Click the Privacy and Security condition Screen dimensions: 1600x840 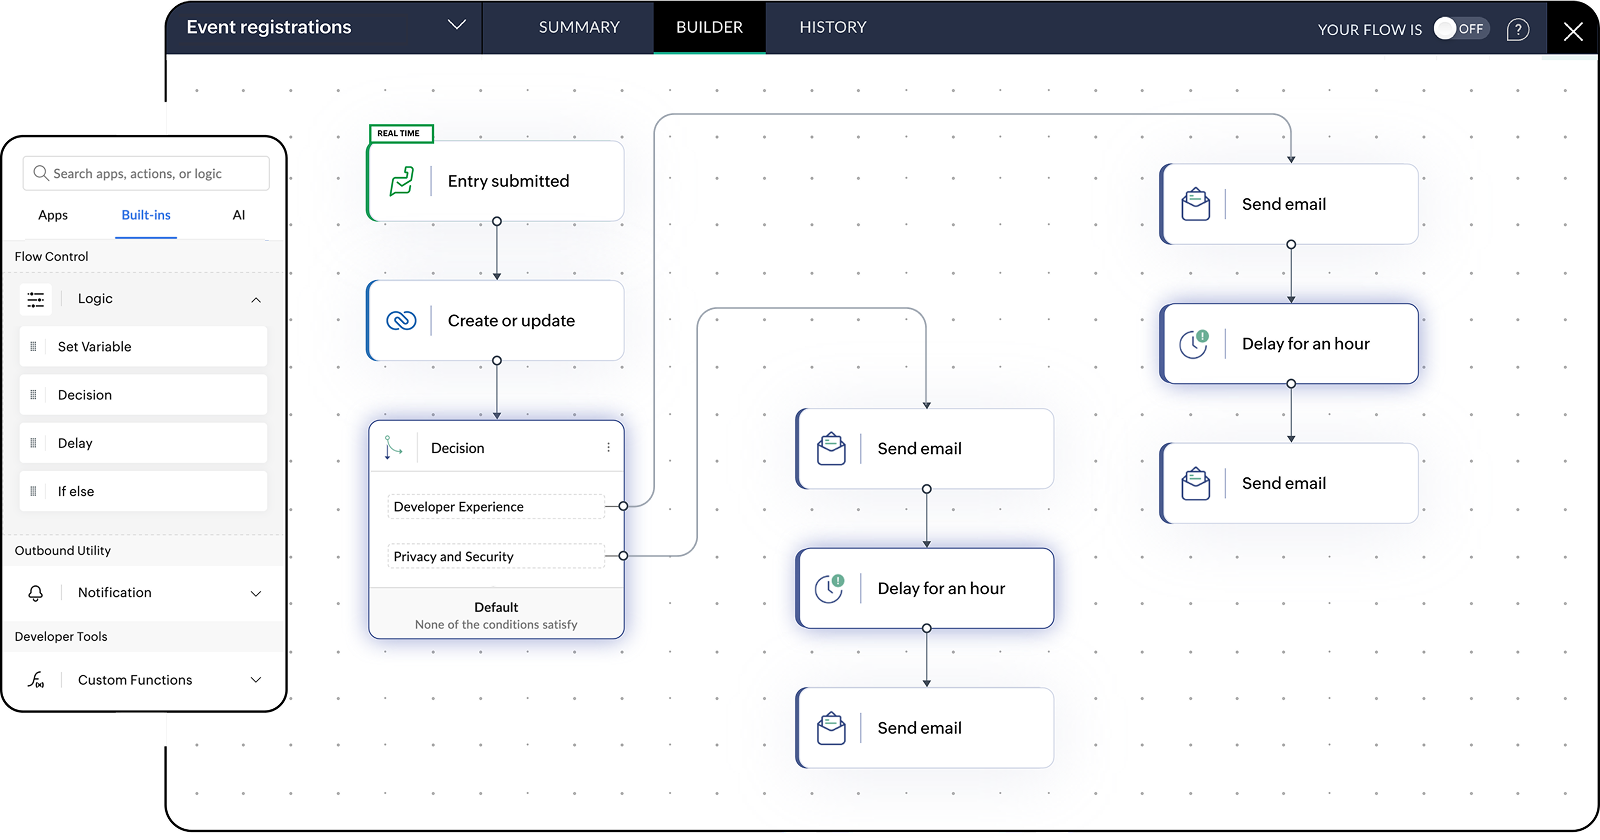pos(496,556)
